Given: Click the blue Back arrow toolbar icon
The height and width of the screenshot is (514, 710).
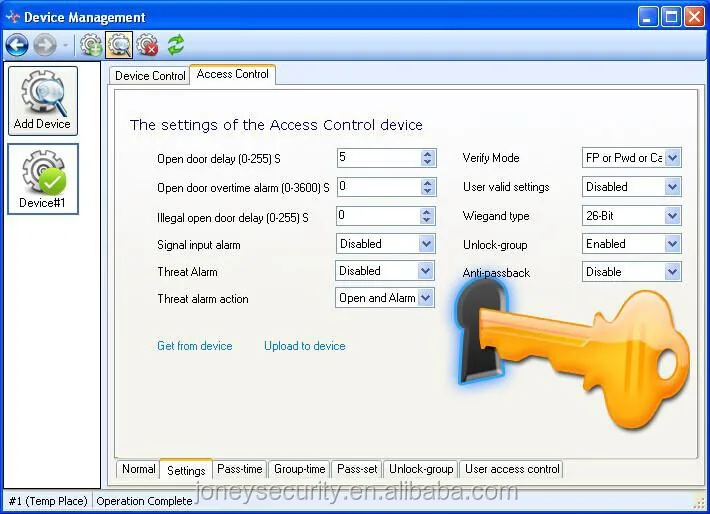Looking at the screenshot, I should tap(17, 45).
